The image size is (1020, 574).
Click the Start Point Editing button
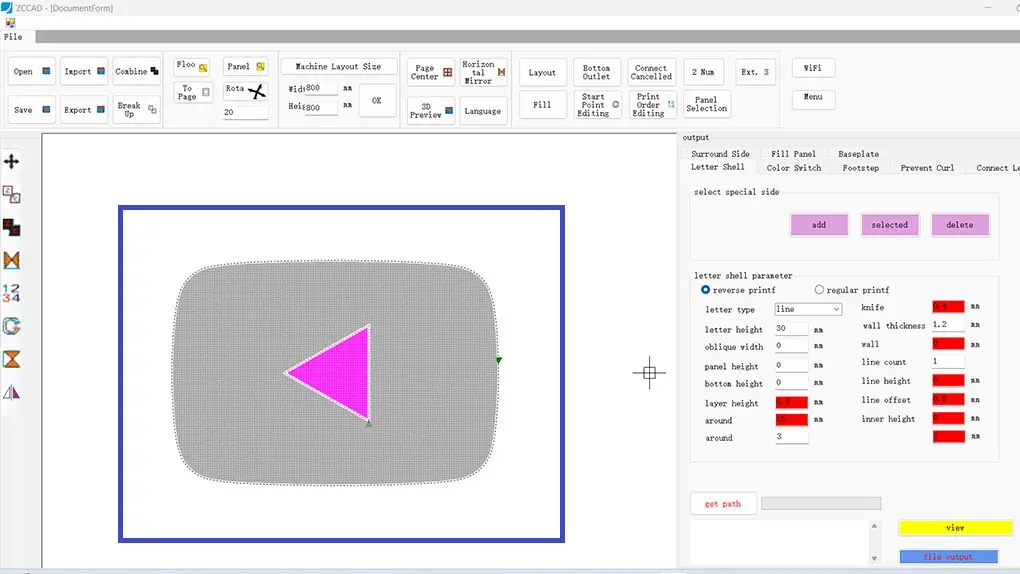click(597, 105)
